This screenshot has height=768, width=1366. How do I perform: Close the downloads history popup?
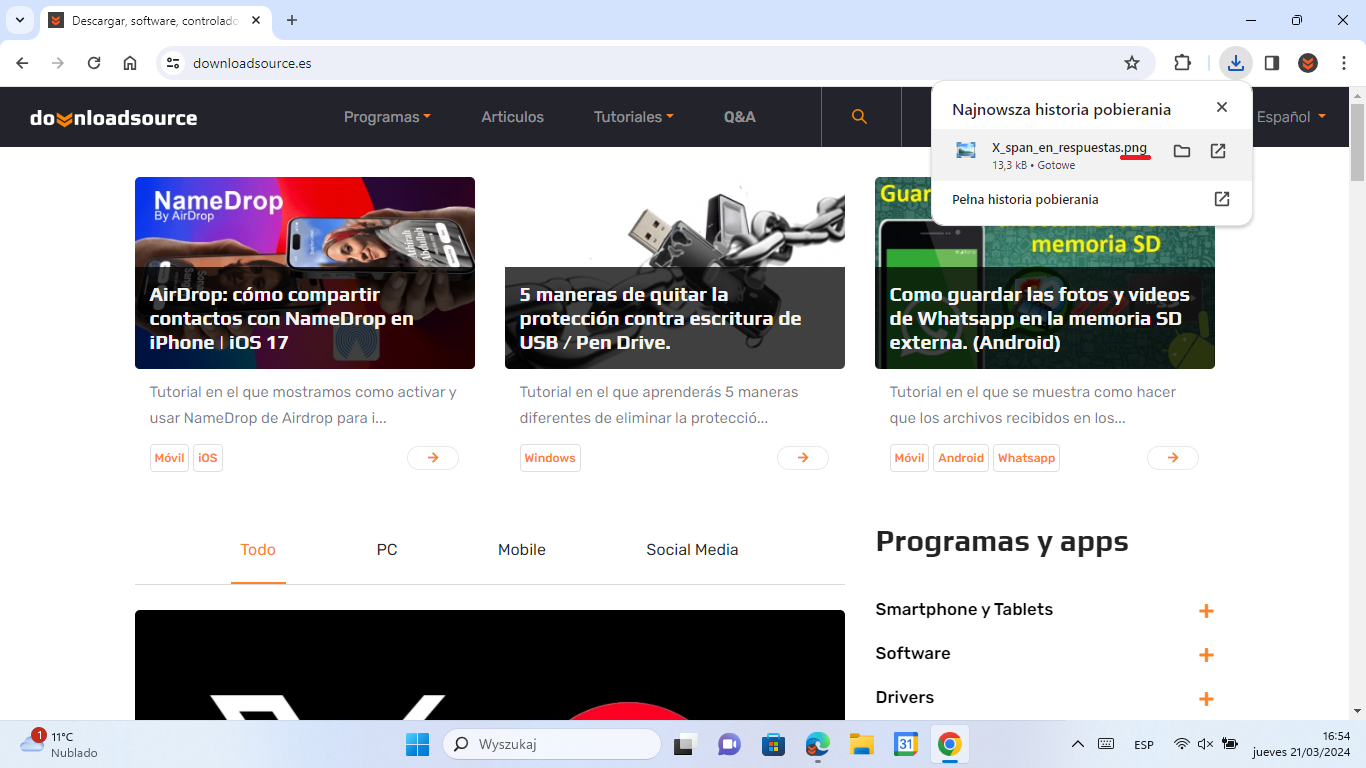pyautogui.click(x=1222, y=107)
